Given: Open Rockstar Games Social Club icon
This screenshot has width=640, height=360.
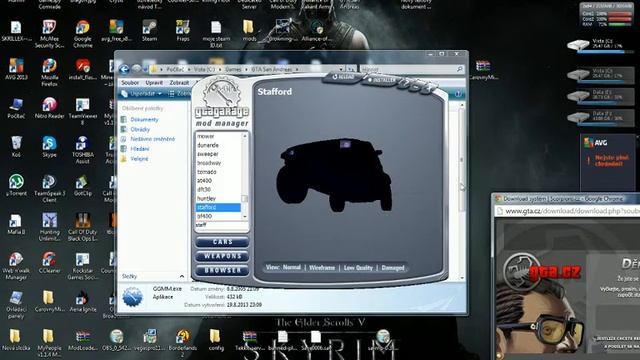Looking at the screenshot, I should (83, 265).
